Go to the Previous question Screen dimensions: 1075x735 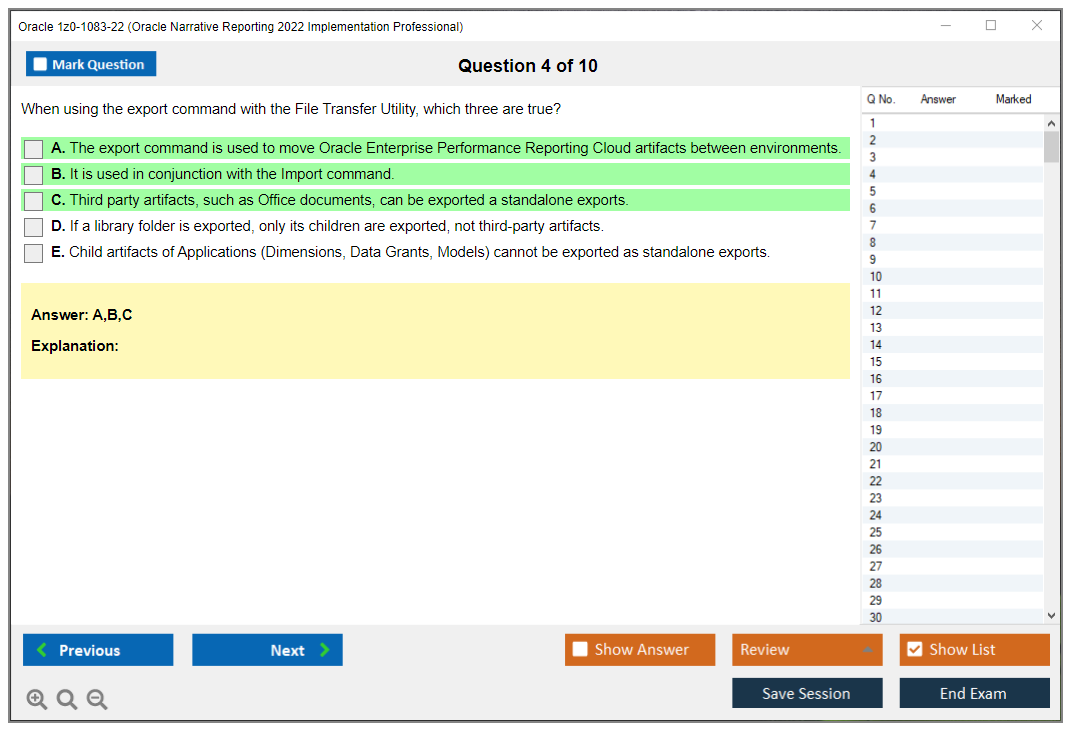tap(98, 650)
